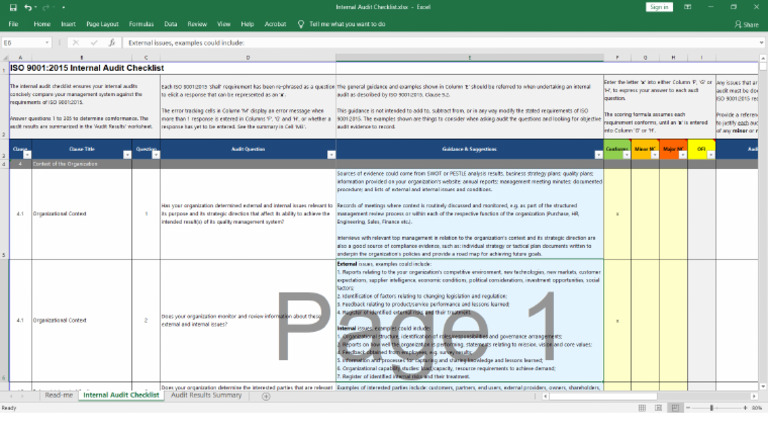Click the New Sheet plus icon
Viewport: 768px width, 433px height.
click(266, 396)
